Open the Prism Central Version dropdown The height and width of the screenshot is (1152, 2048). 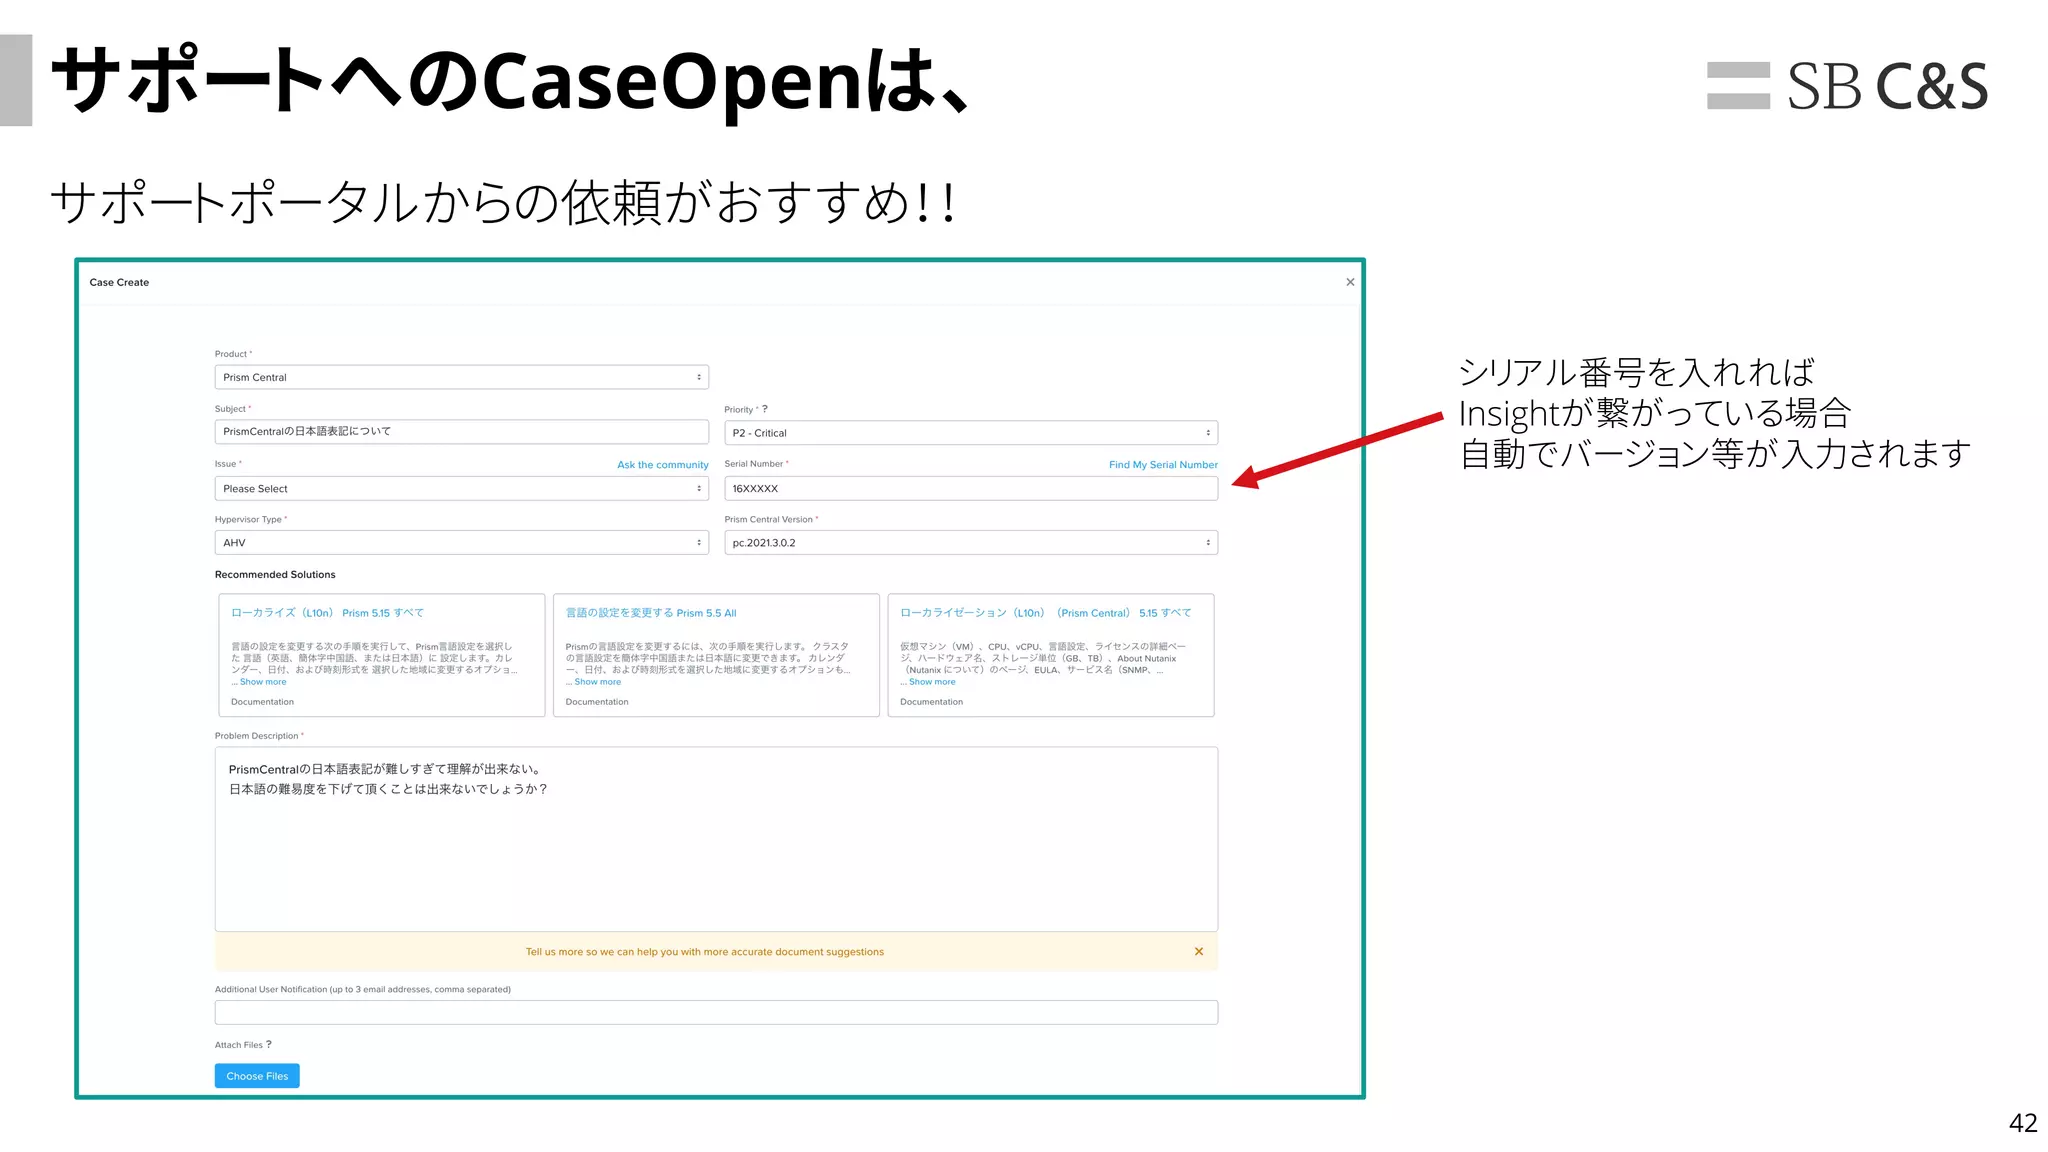pos(971,543)
